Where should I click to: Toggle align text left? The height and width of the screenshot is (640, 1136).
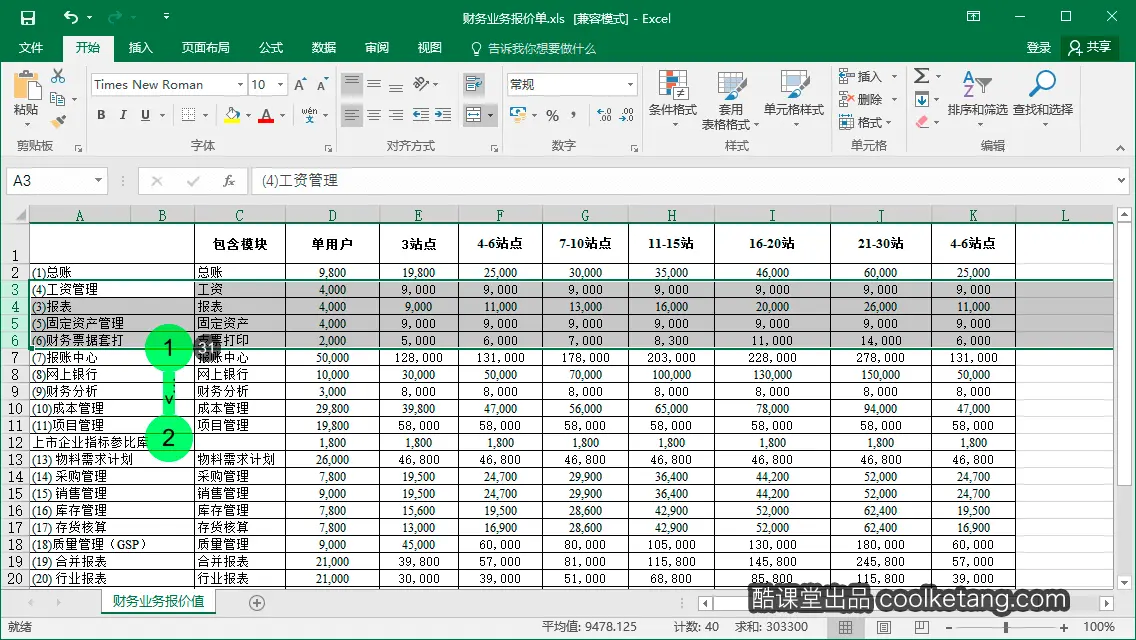tap(351, 115)
